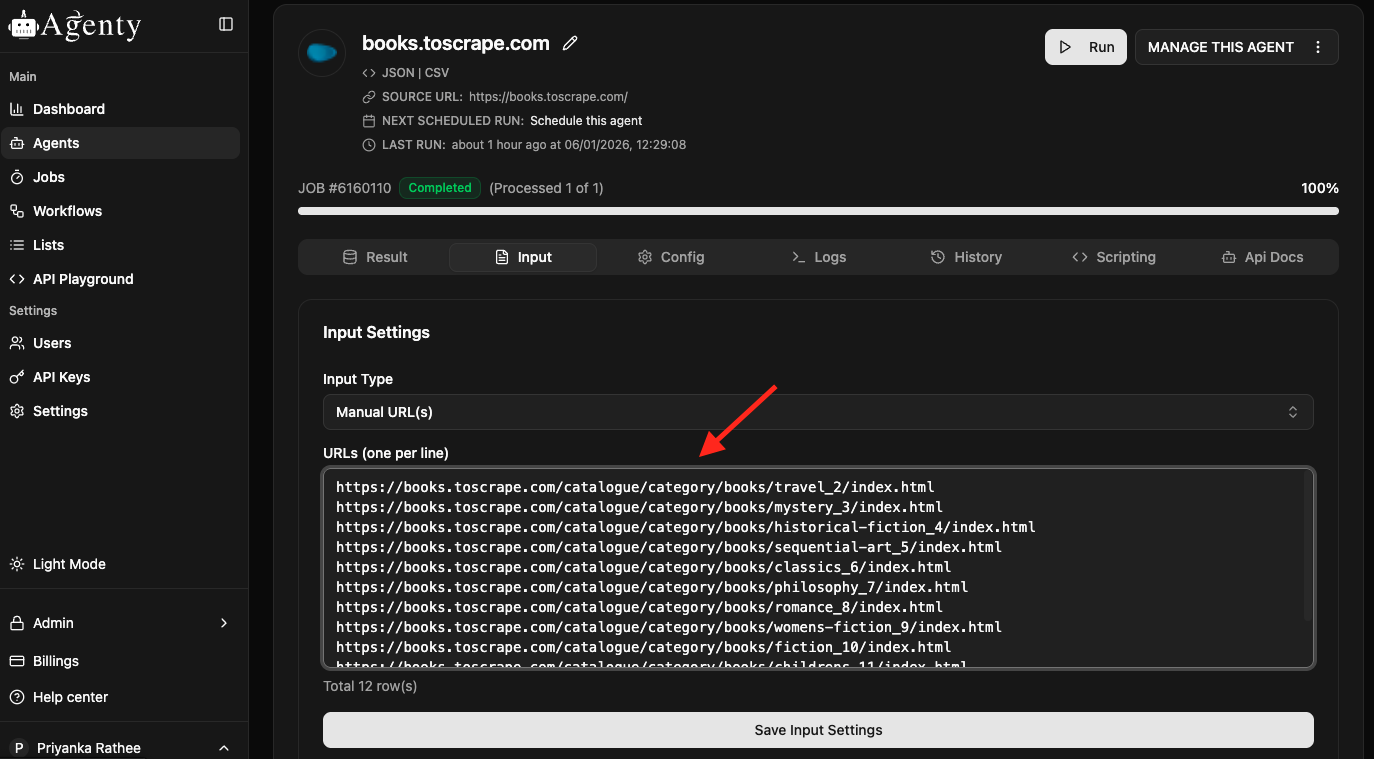Click inside the URLs text area
The image size is (1374, 759).
(817, 567)
